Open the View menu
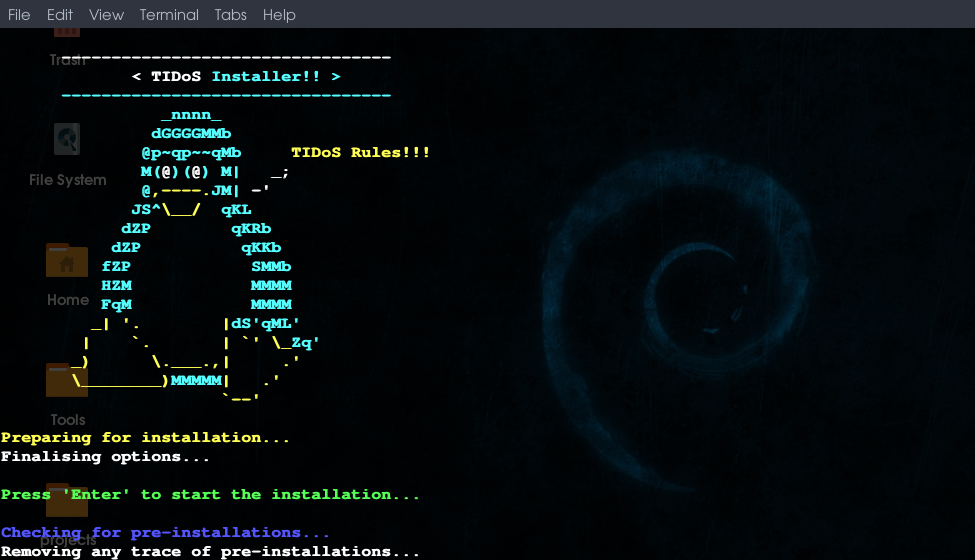The height and width of the screenshot is (560, 975). tap(106, 14)
